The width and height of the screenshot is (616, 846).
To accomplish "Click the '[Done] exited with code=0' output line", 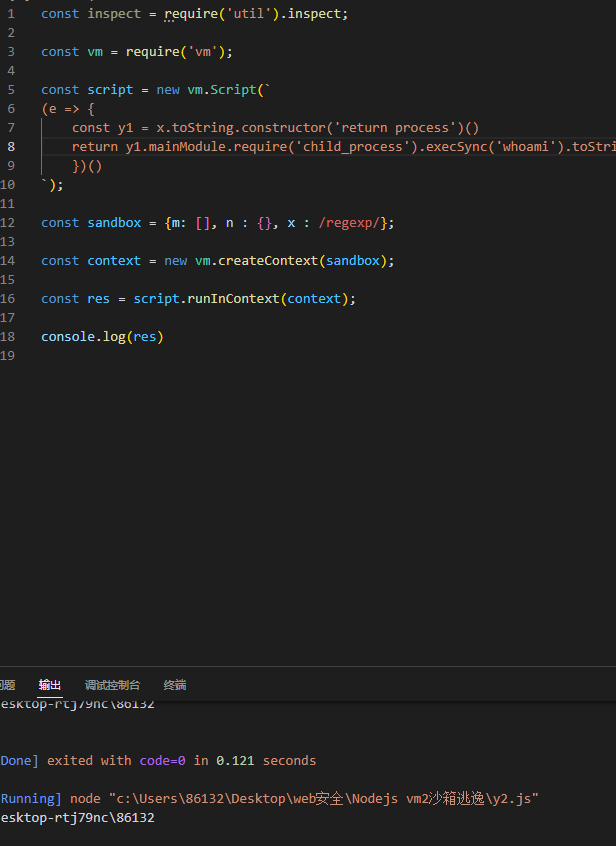I will click(158, 761).
